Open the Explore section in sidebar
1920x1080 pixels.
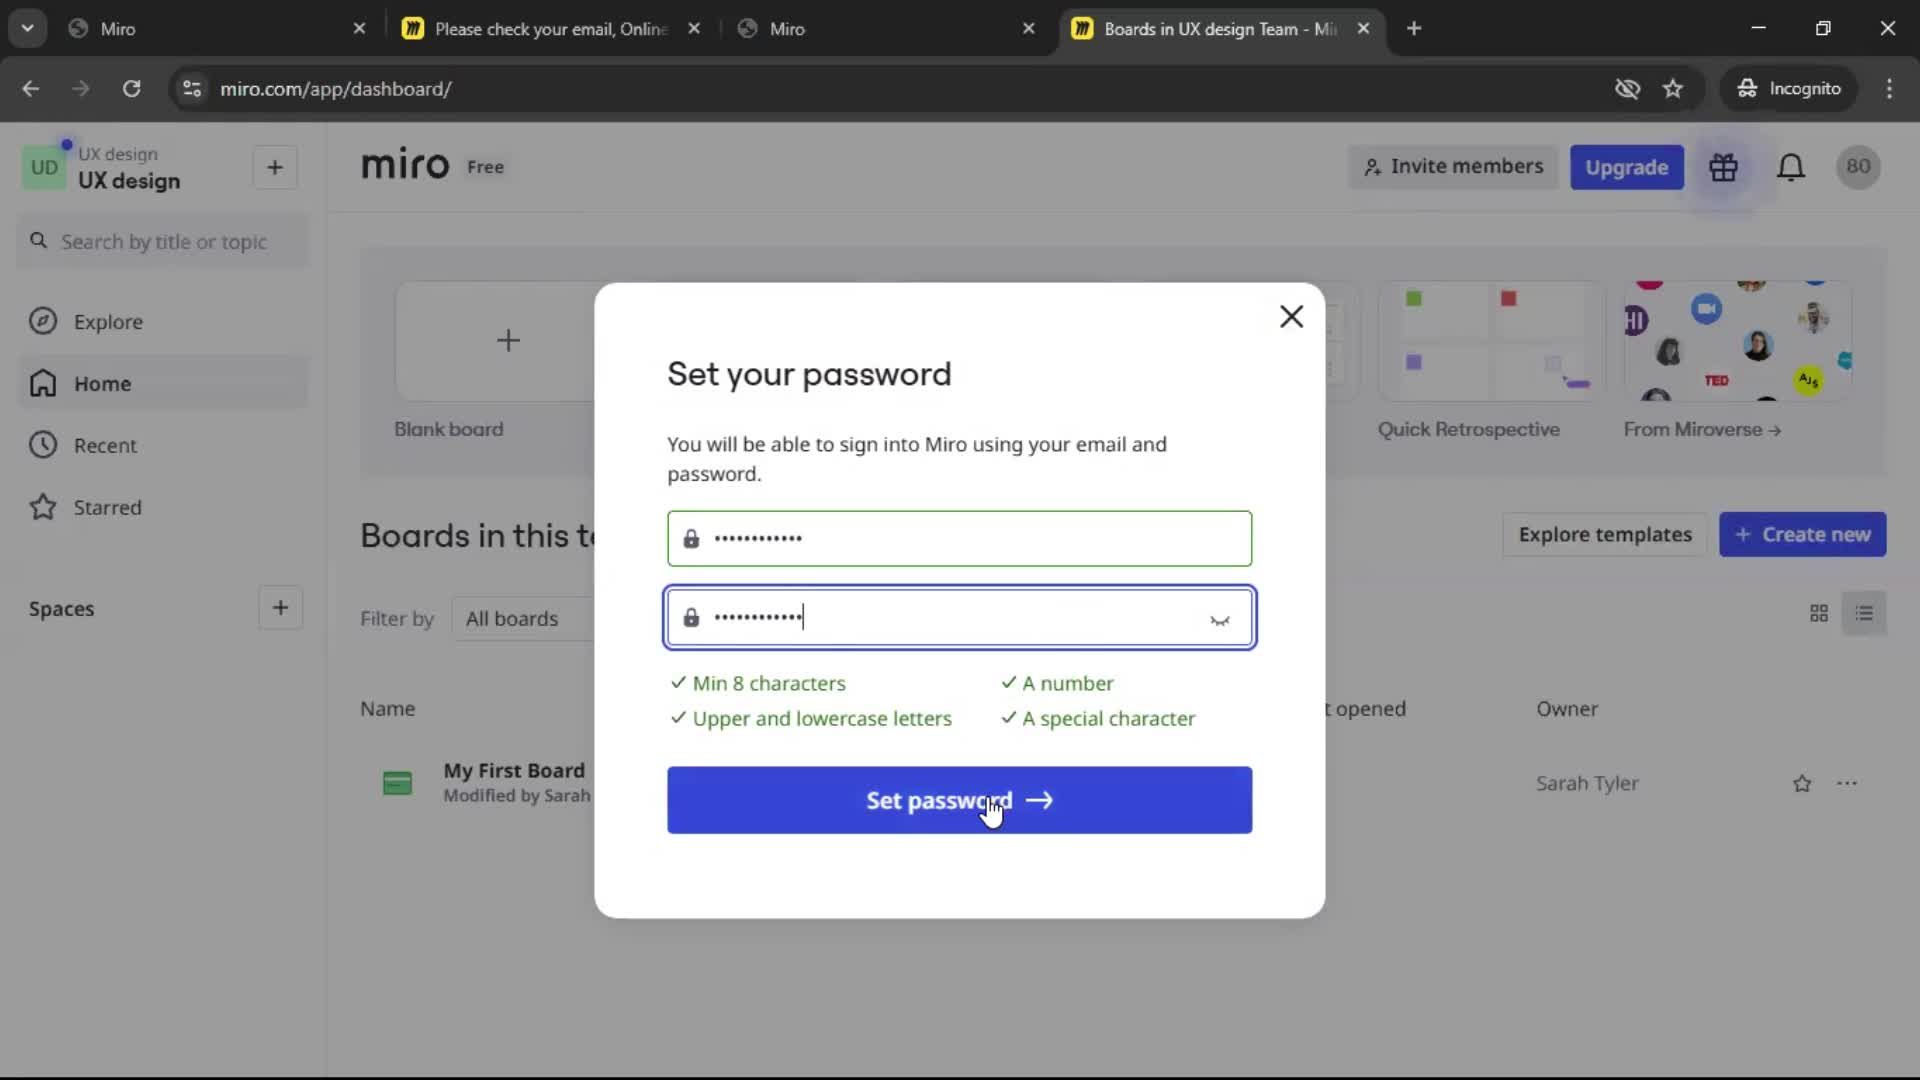coord(162,322)
